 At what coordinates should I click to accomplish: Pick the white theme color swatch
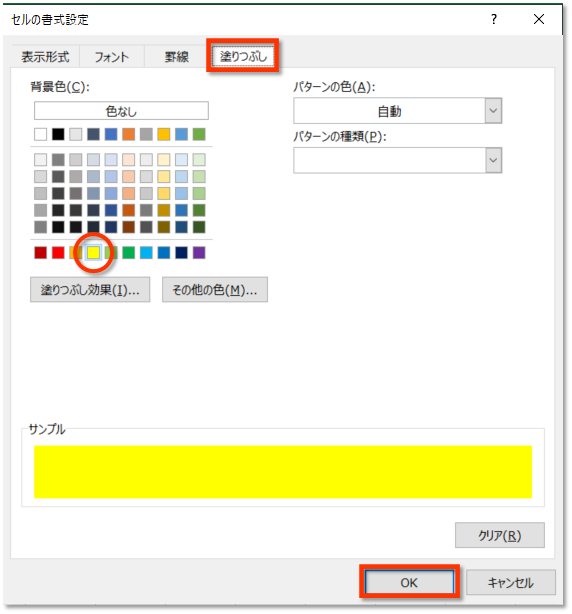click(40, 134)
